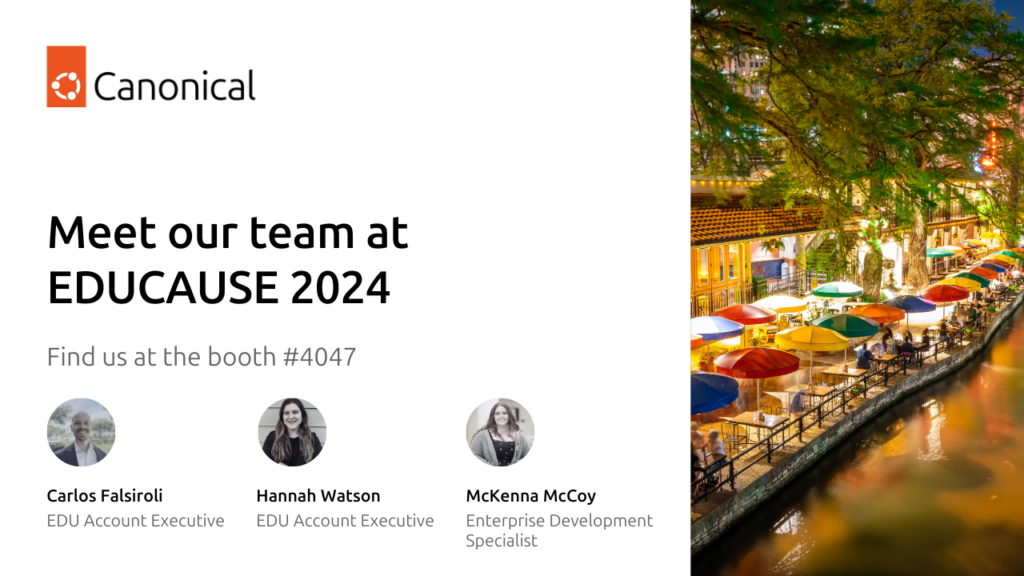Click "Find us at the booth #4047"
The image size is (1024, 576).
[x=201, y=357]
